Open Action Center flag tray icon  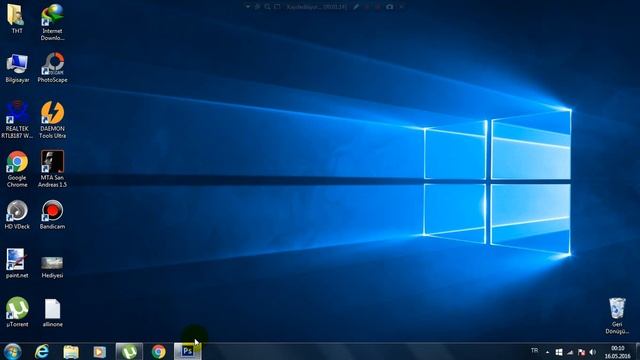582,352
